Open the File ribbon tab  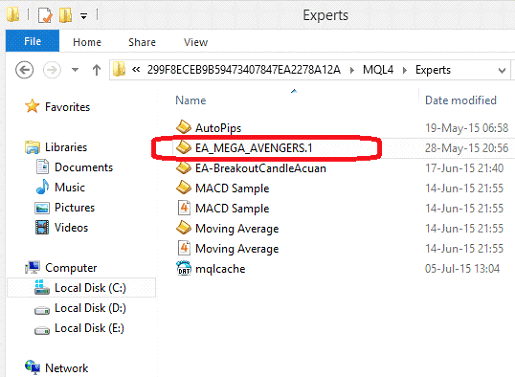(x=32, y=41)
